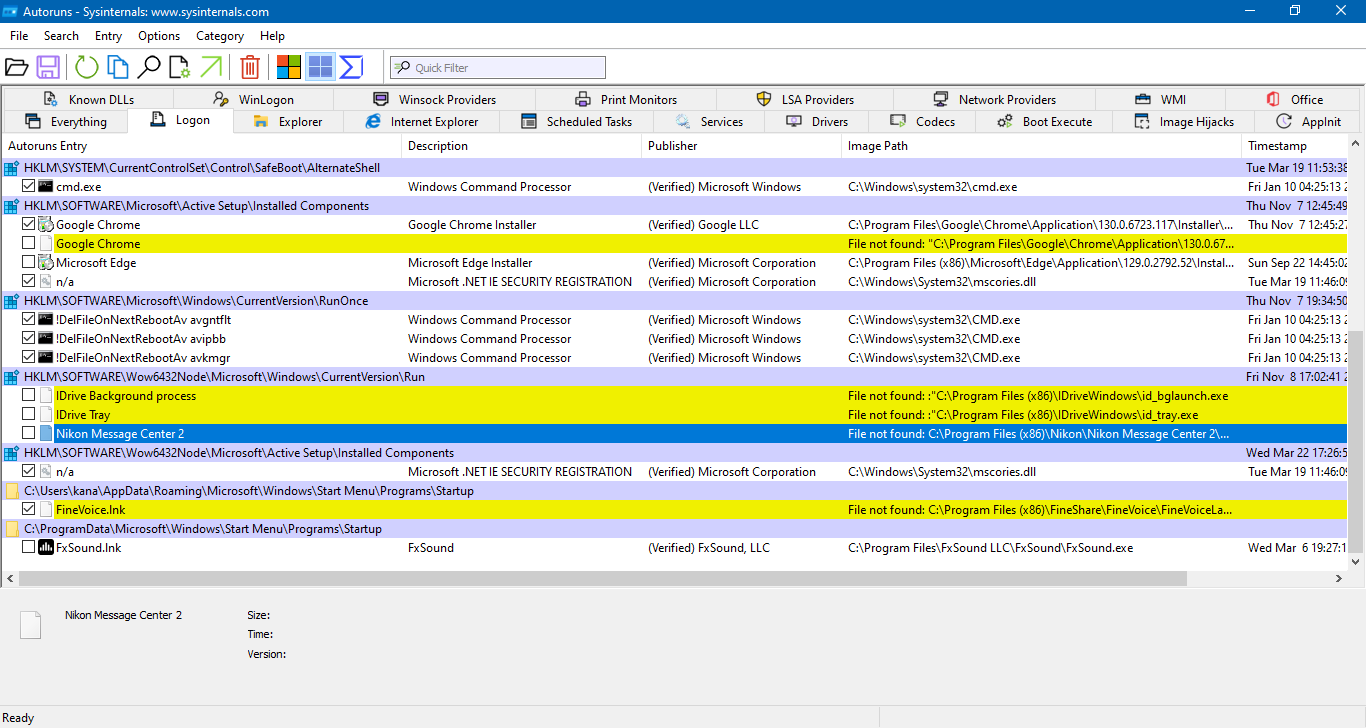Screen dimensions: 1366x728
Task: Click the blue sigma toolbar icon
Action: (351, 67)
